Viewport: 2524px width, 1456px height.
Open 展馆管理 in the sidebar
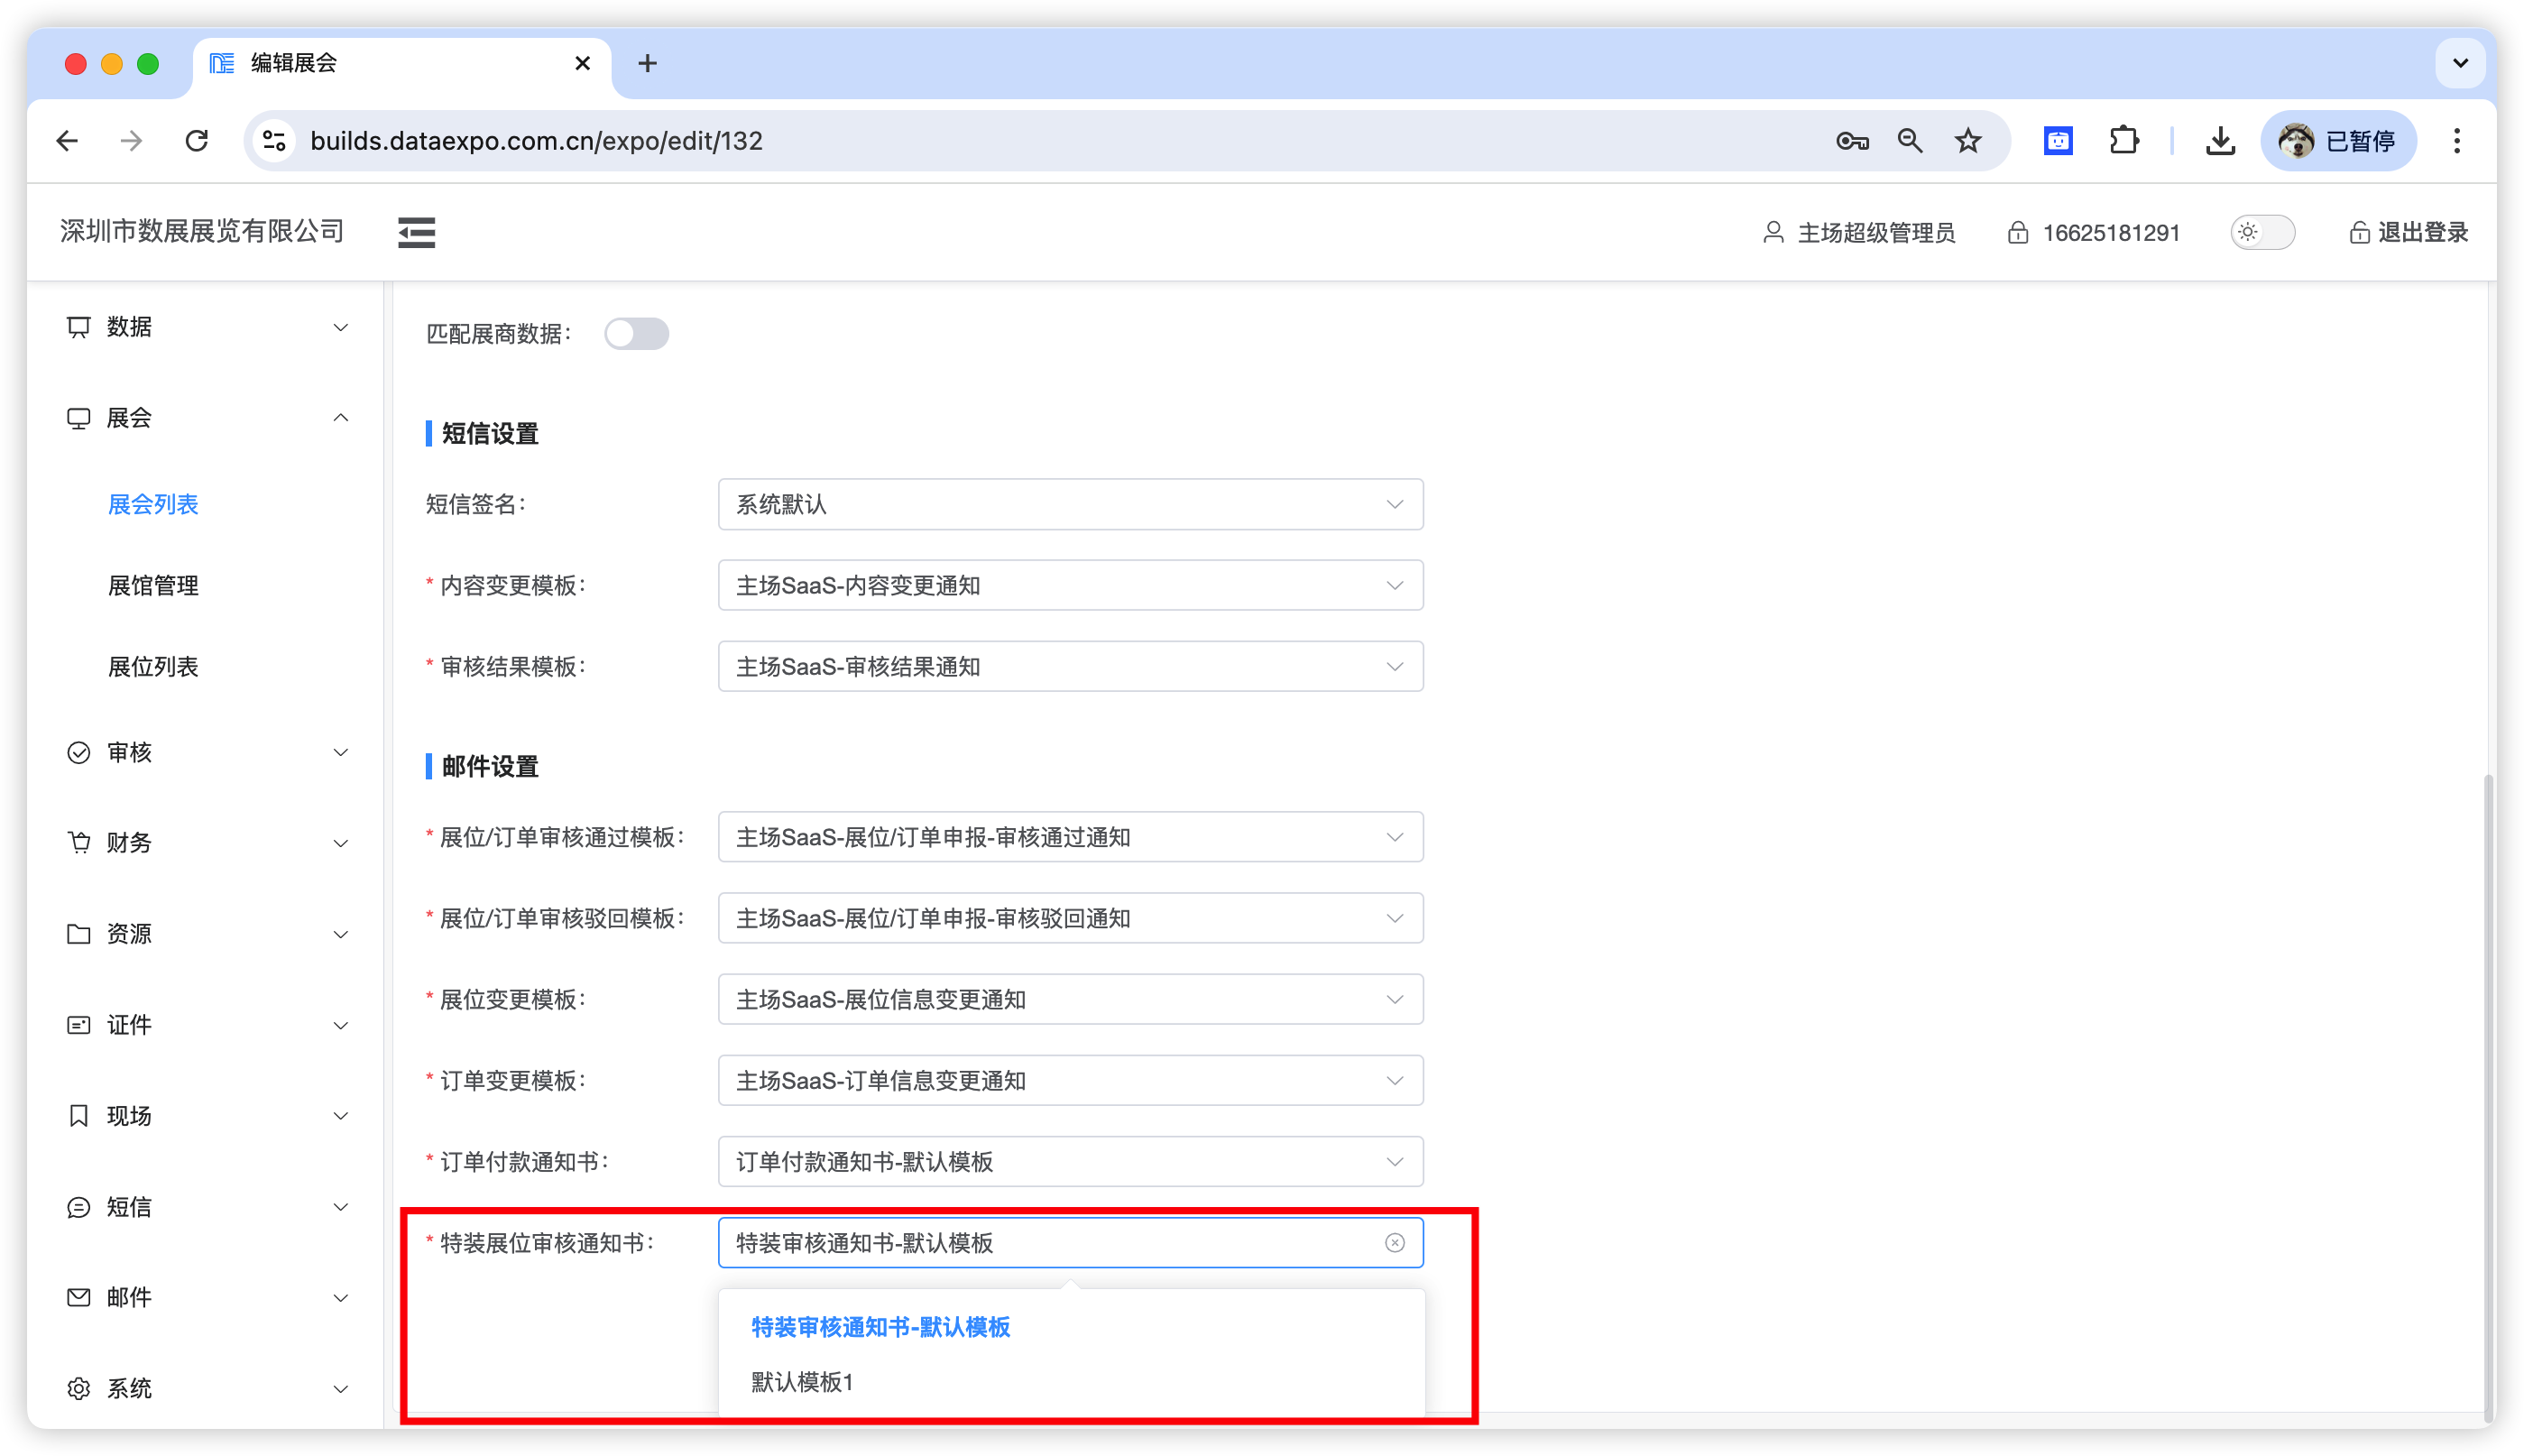click(x=153, y=585)
